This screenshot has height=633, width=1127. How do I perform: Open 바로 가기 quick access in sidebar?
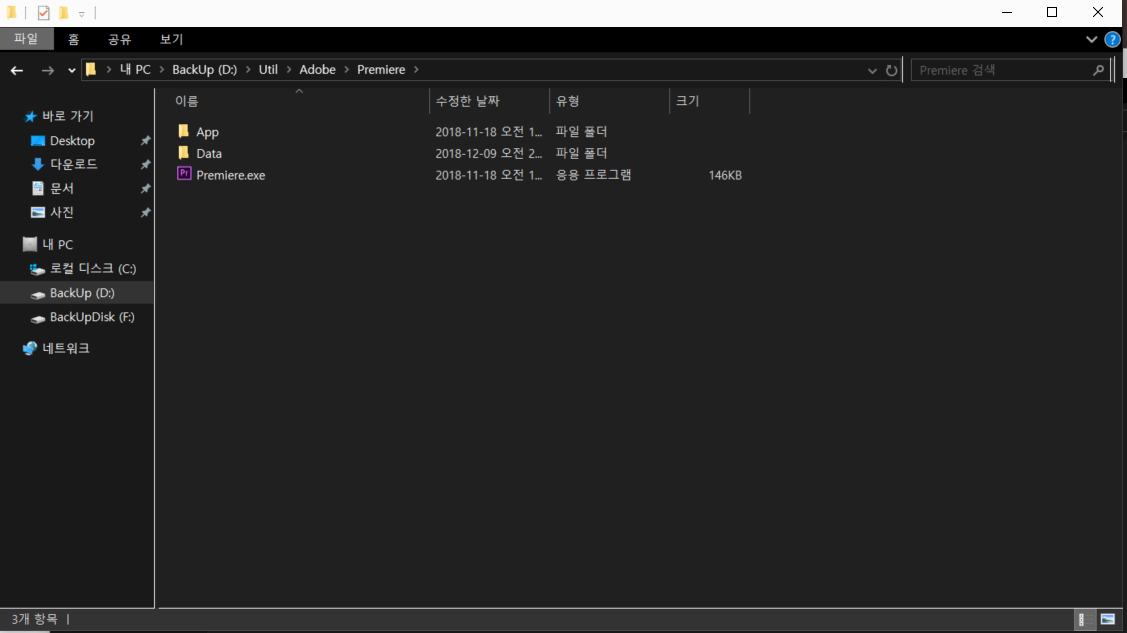pos(68,116)
